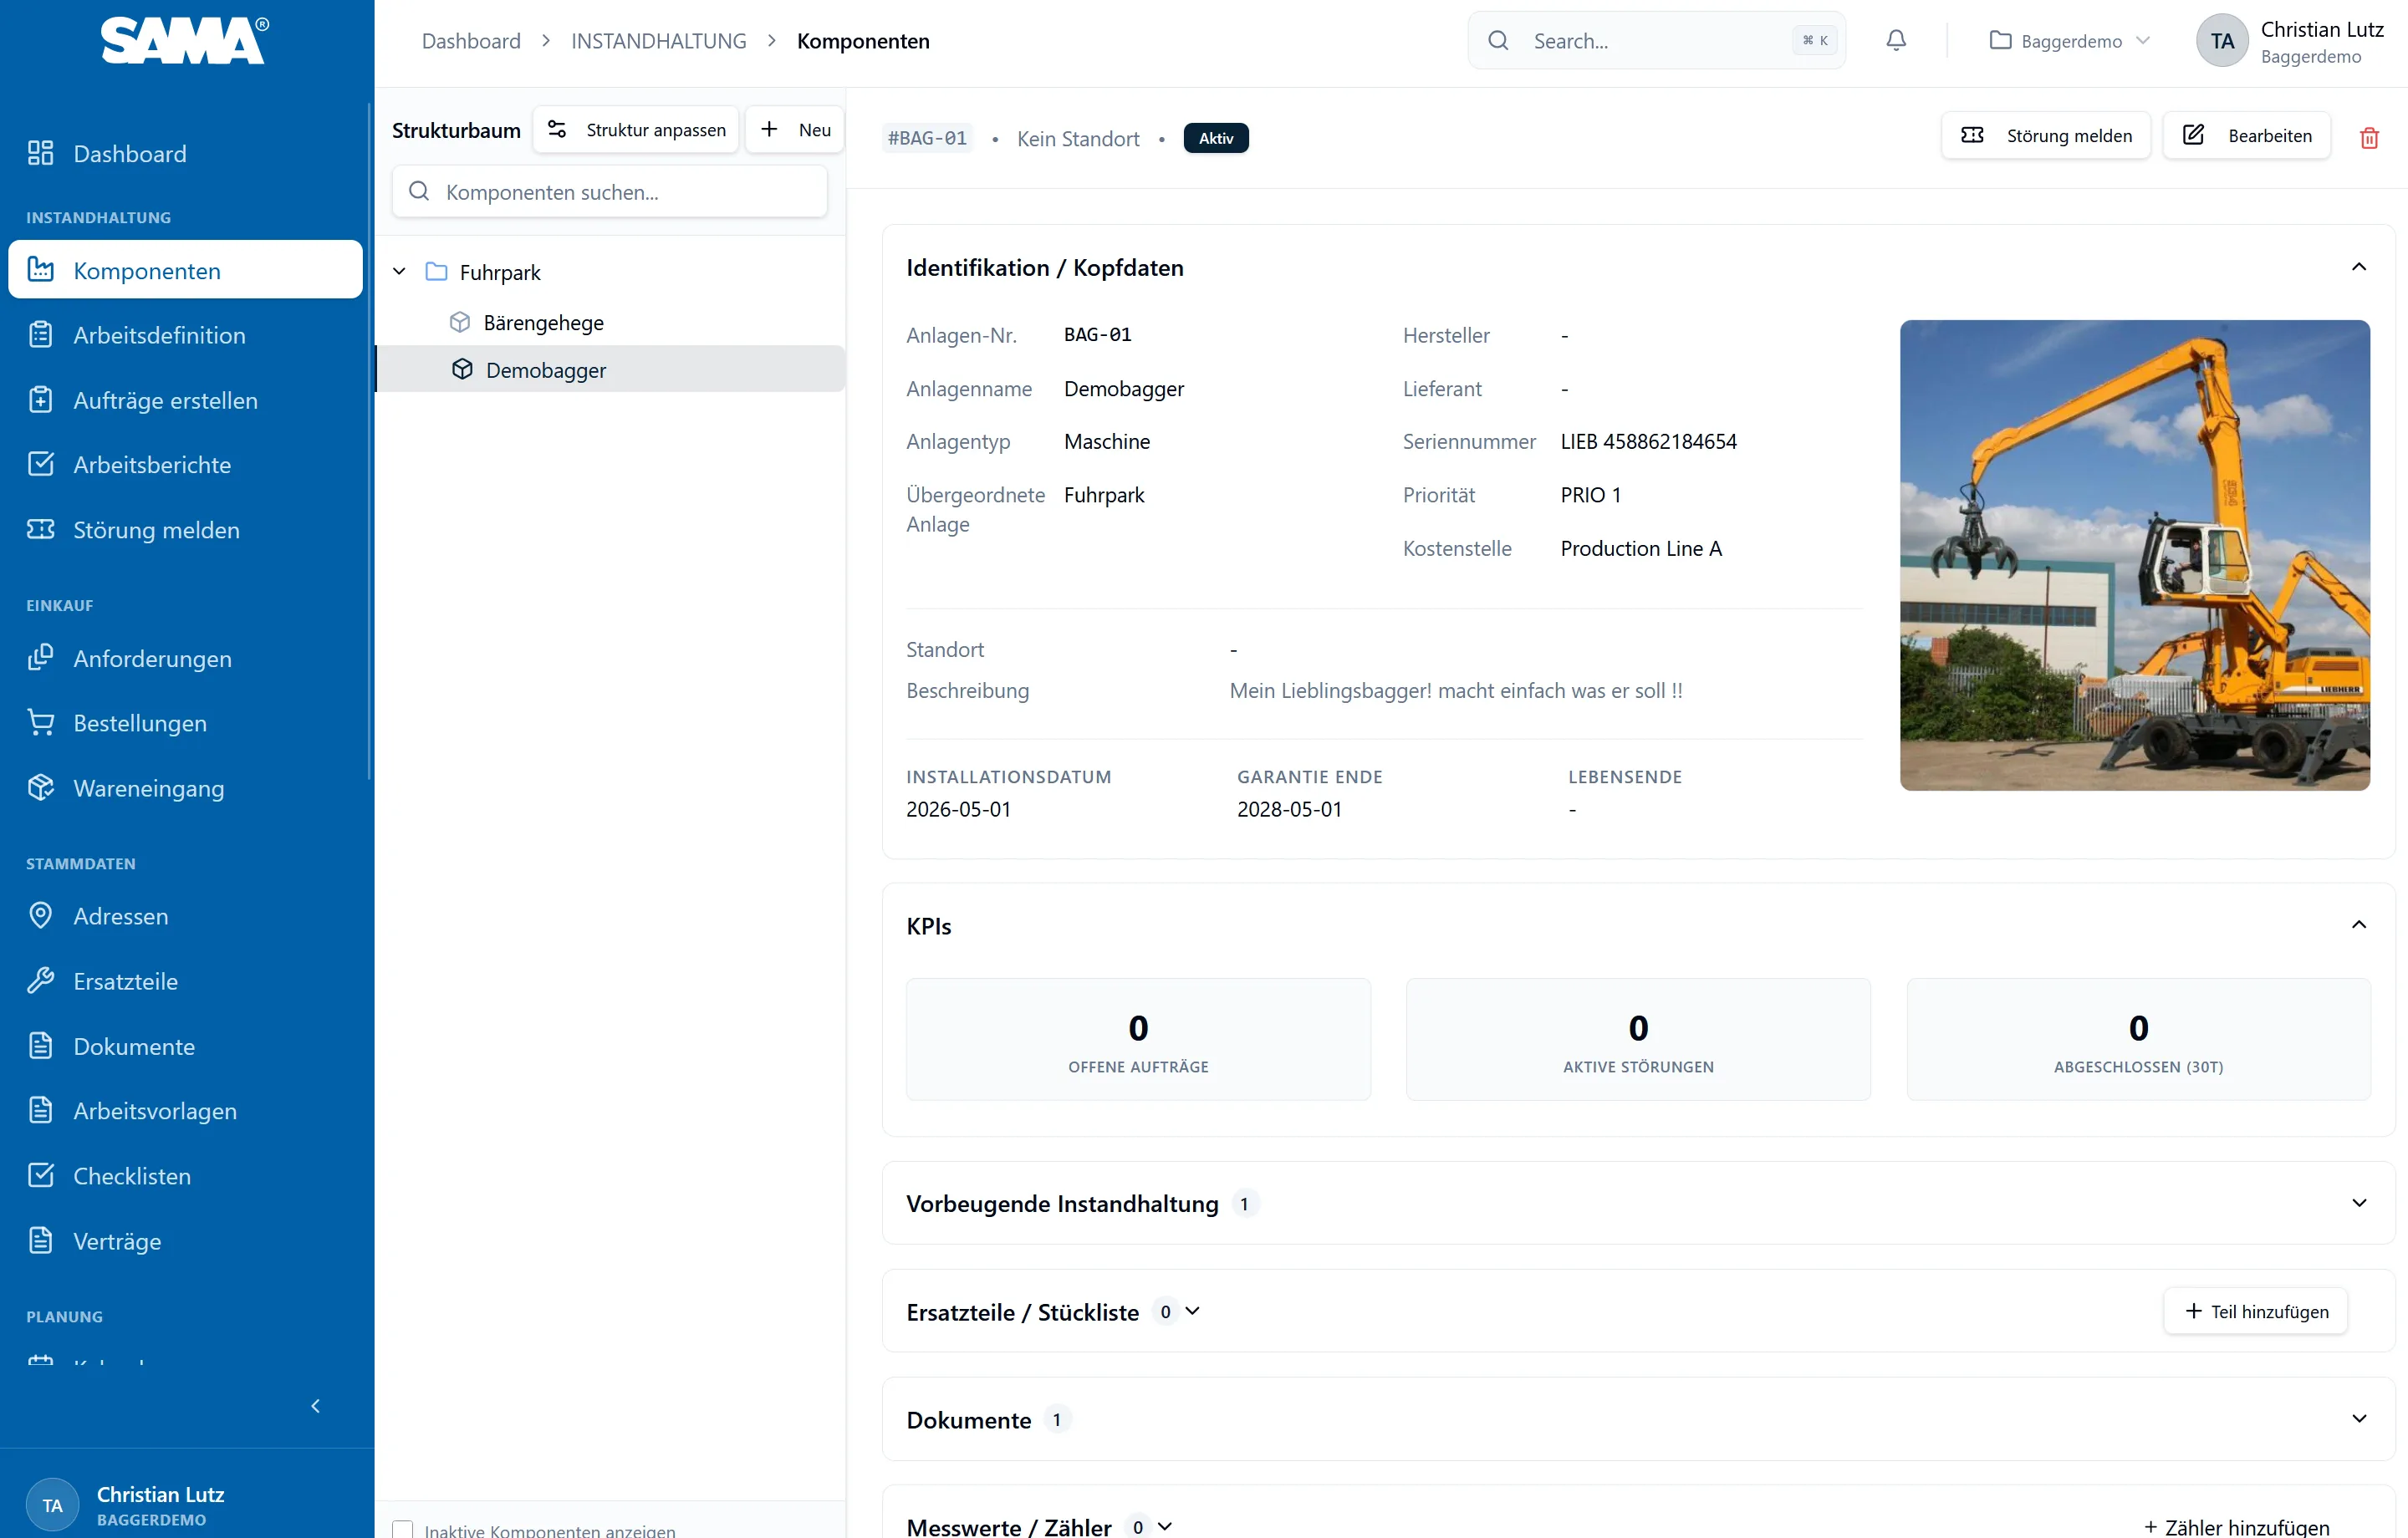Image resolution: width=2408 pixels, height=1538 pixels.
Task: Collapse the sidebar with the arrow
Action: (315, 1406)
